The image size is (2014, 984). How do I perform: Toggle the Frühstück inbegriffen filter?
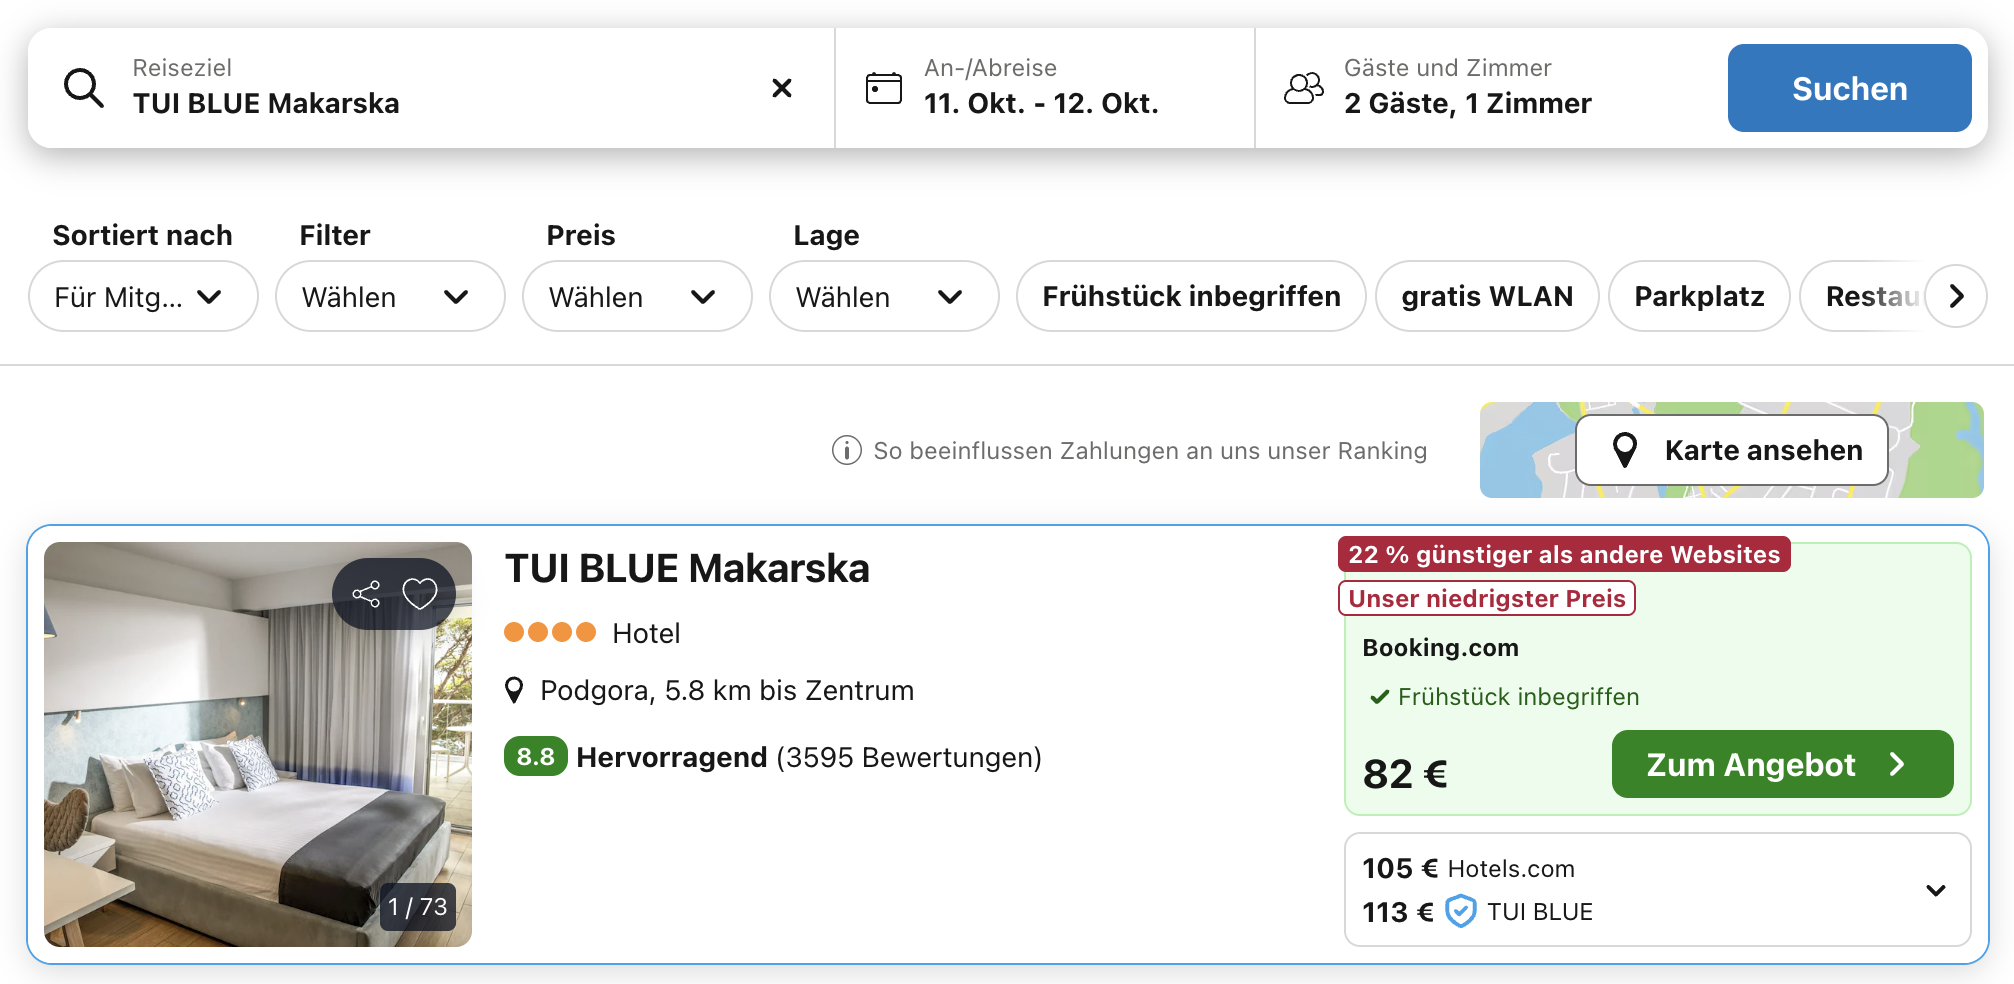(1190, 296)
